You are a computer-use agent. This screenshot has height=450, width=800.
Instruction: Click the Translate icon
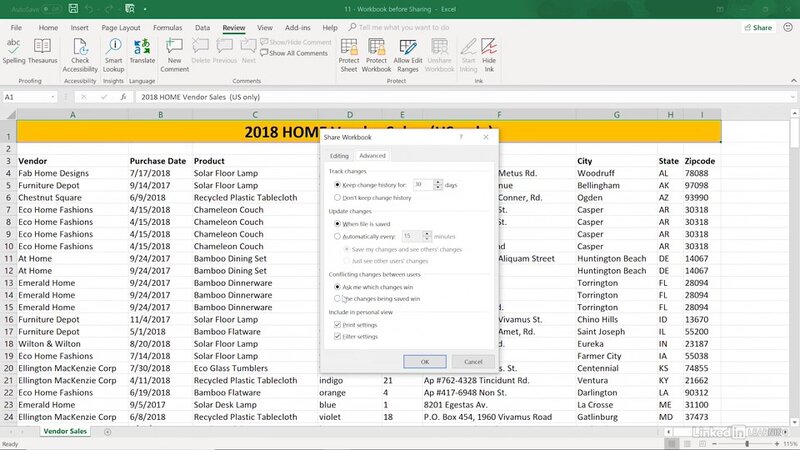(142, 51)
